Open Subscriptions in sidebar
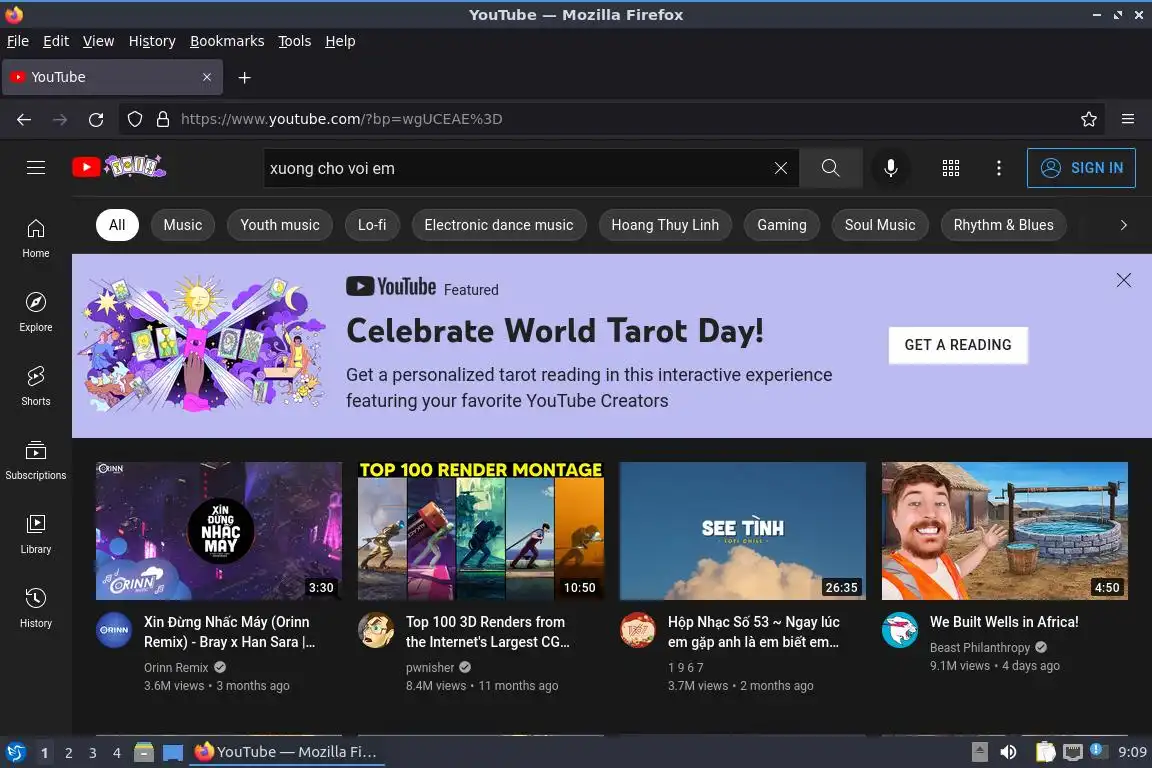 [35, 460]
